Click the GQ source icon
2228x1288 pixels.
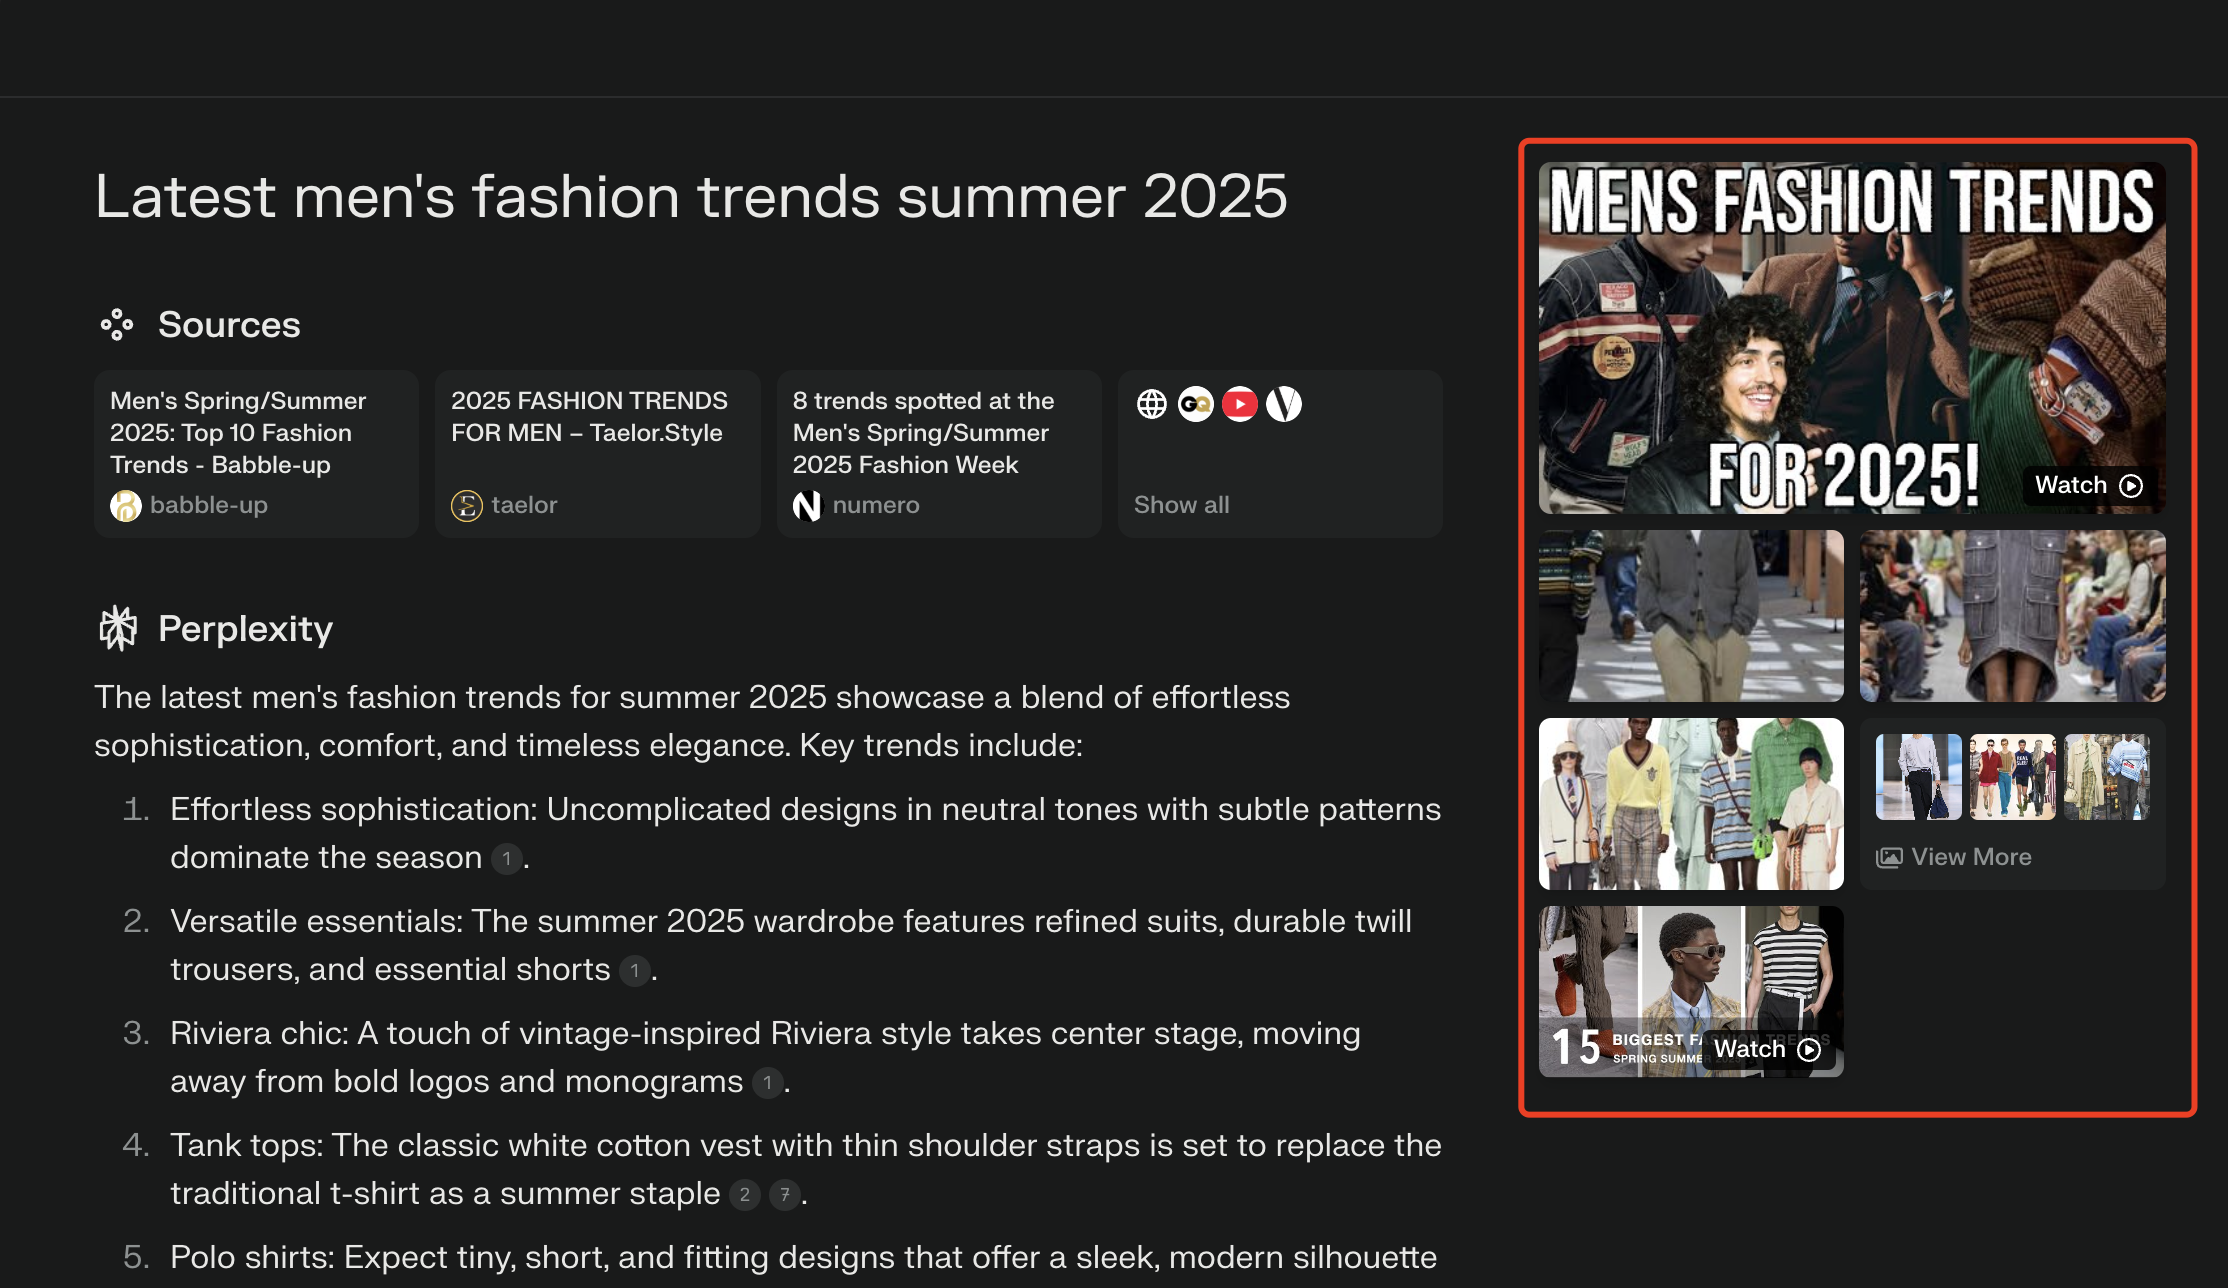coord(1196,404)
